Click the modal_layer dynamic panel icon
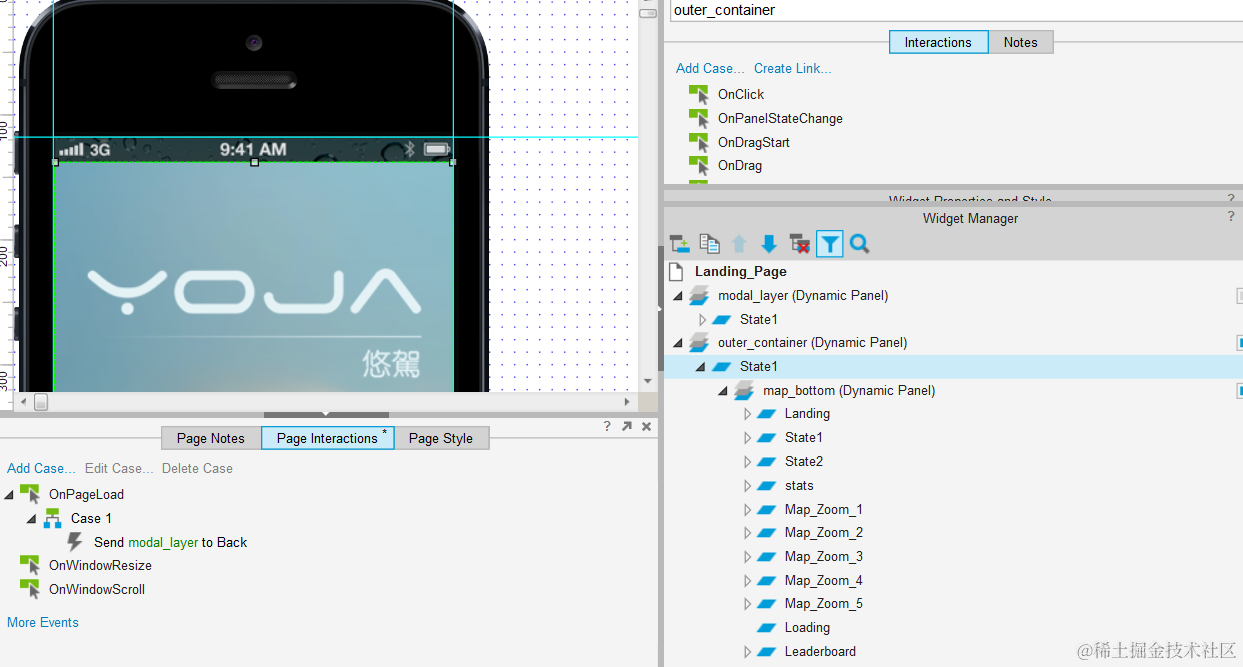Viewport: 1243px width, 667px height. tap(699, 295)
